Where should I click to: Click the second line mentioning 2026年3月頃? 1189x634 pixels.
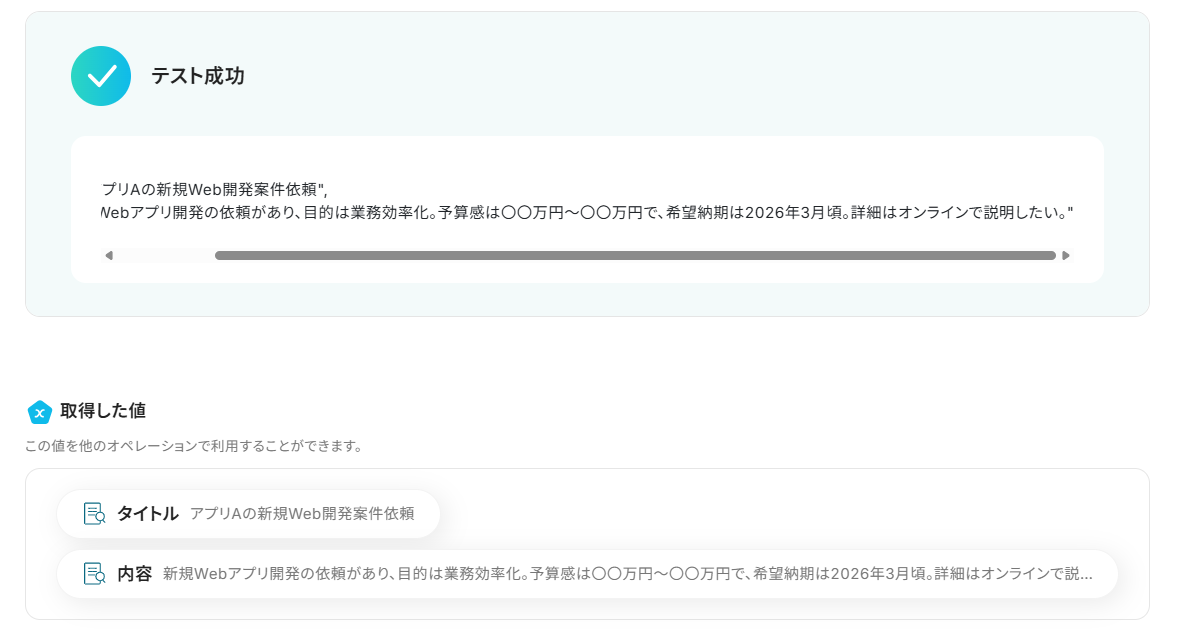click(x=588, y=212)
